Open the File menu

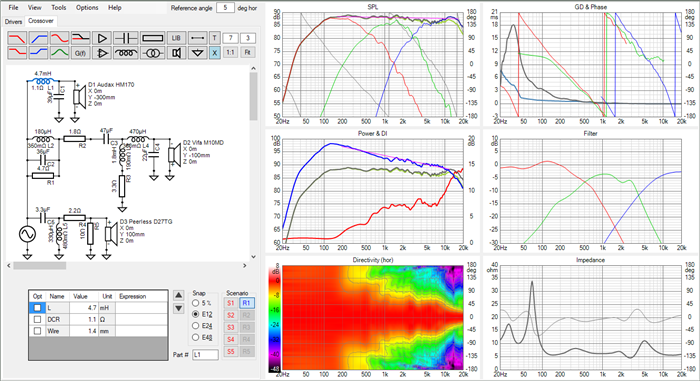13,8
